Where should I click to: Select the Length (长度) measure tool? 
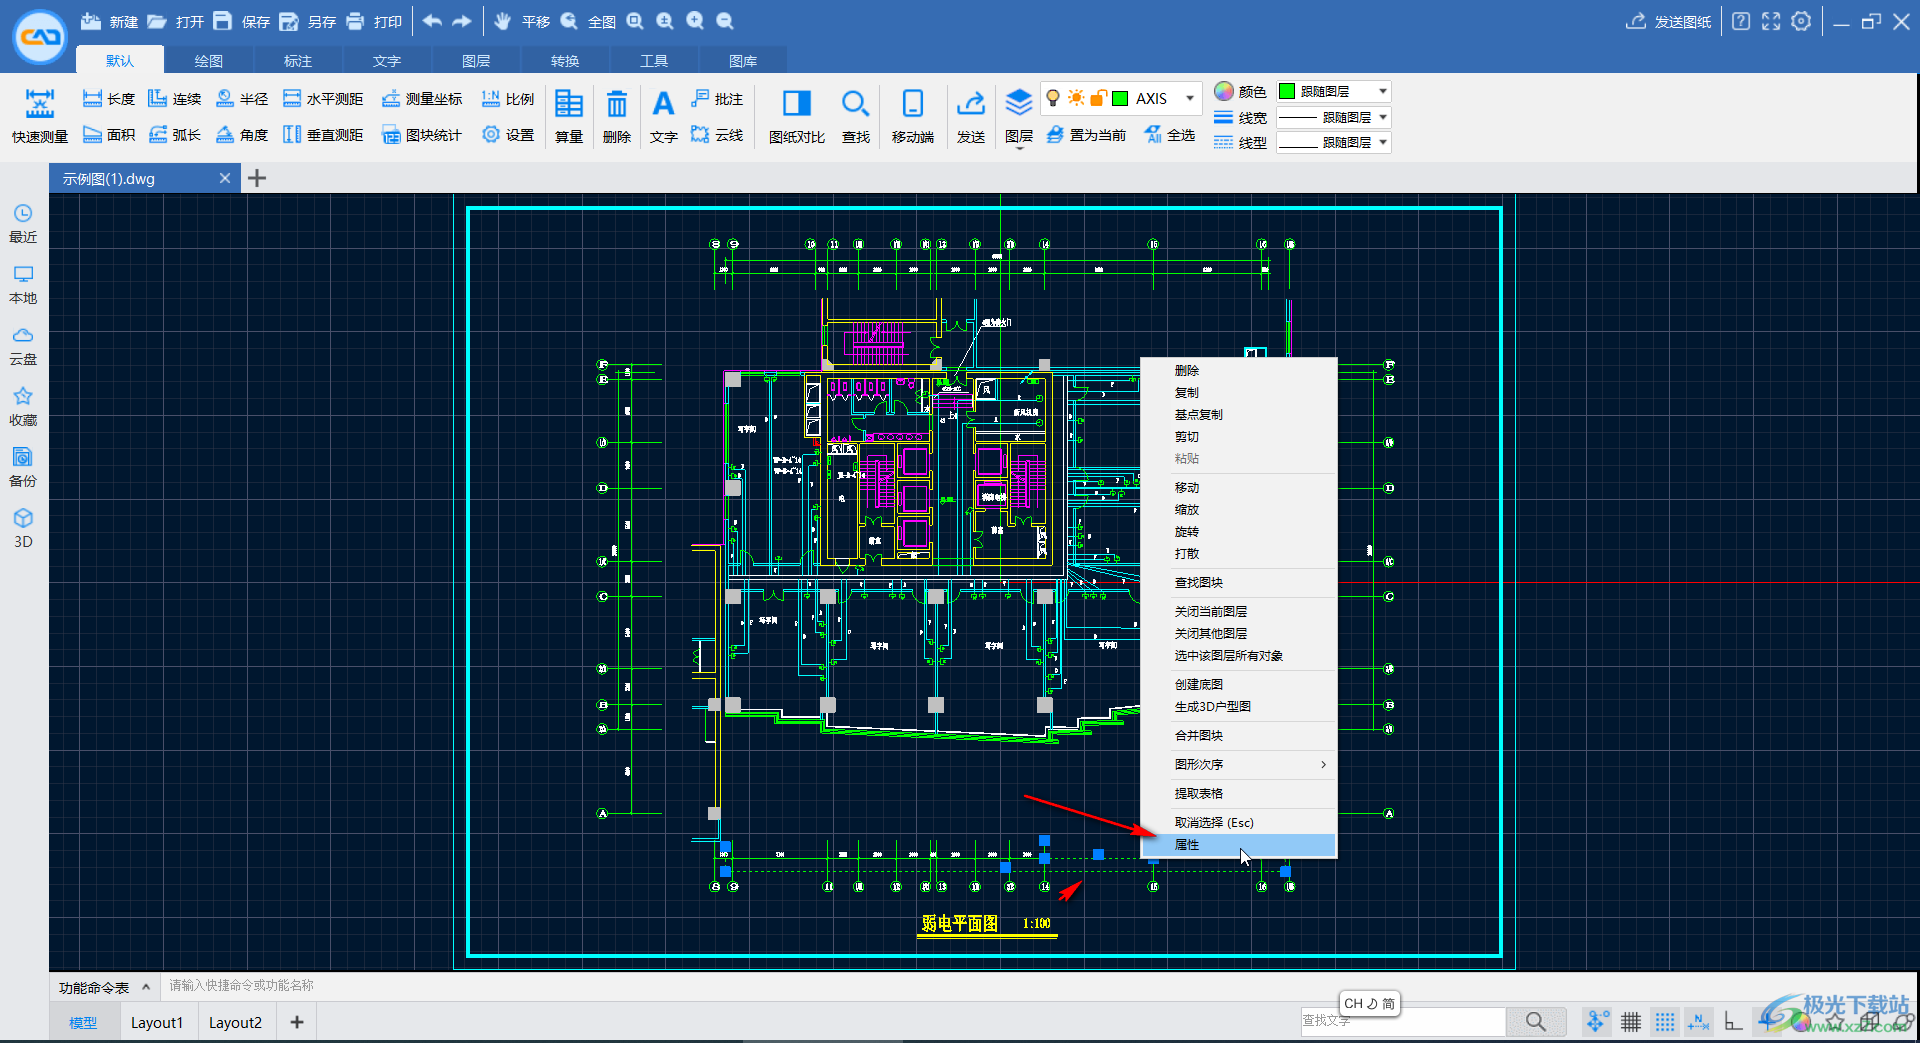(108, 99)
